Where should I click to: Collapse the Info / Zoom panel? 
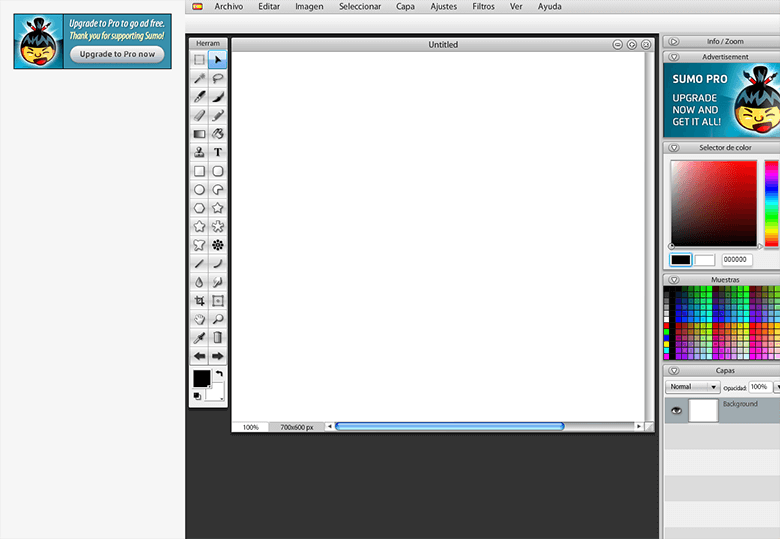(674, 42)
